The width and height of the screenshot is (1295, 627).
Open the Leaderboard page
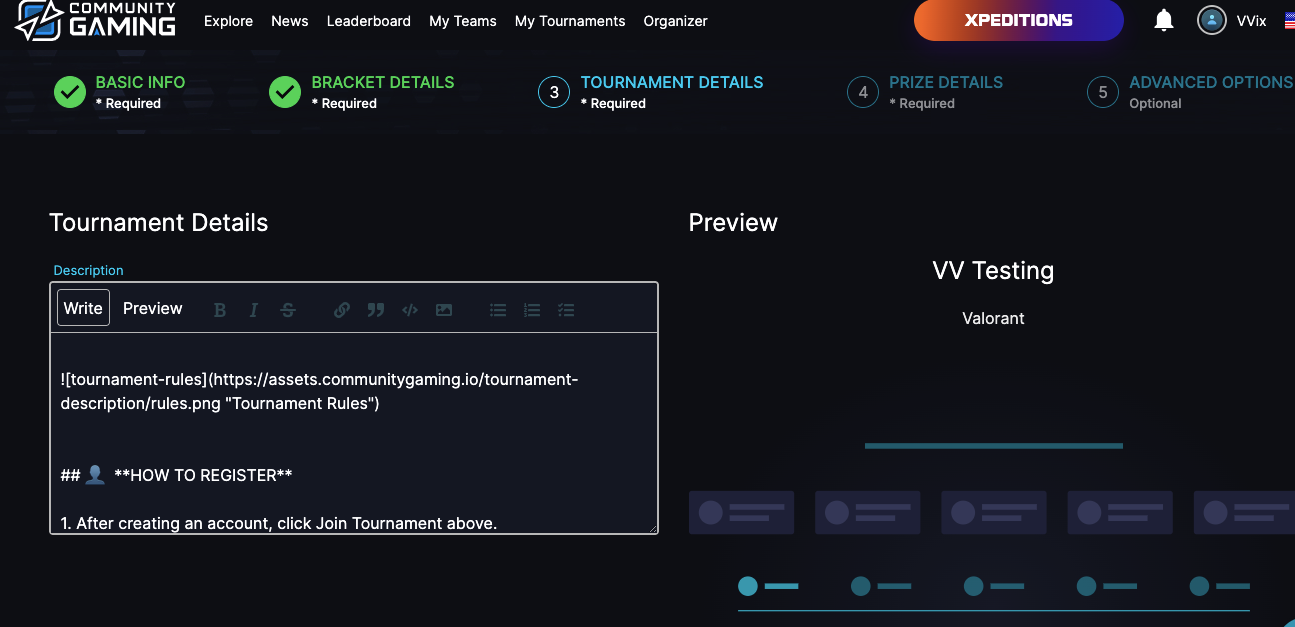[x=369, y=21]
